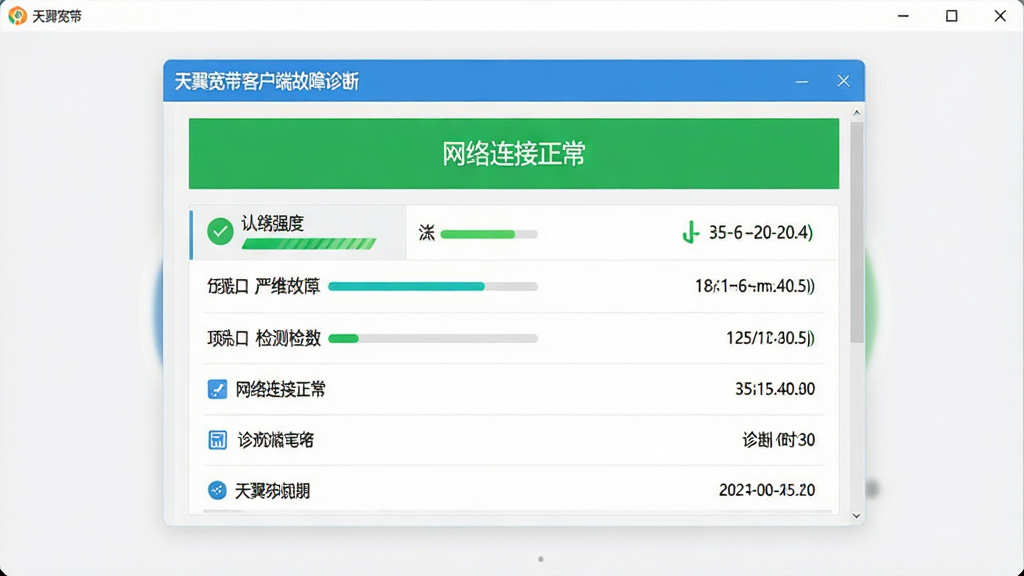Minimize the 天翼宽带客户端故障诊断 dialog

tap(802, 82)
